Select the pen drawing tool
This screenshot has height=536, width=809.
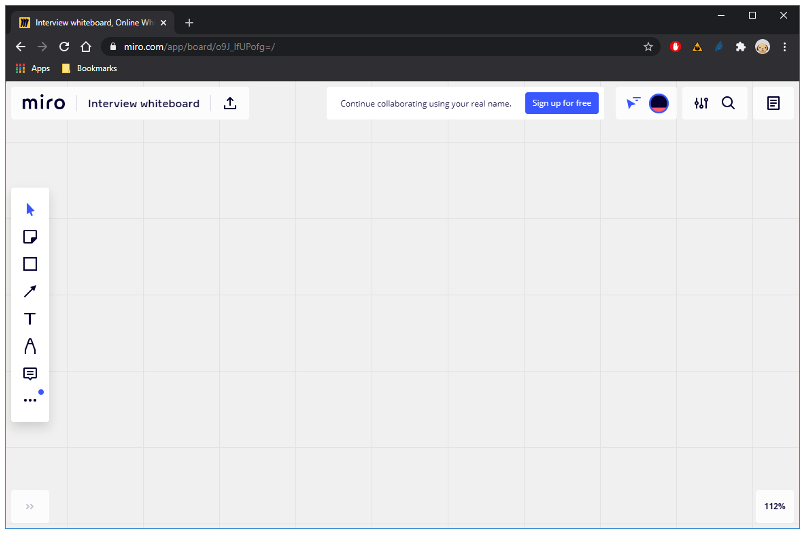click(30, 346)
